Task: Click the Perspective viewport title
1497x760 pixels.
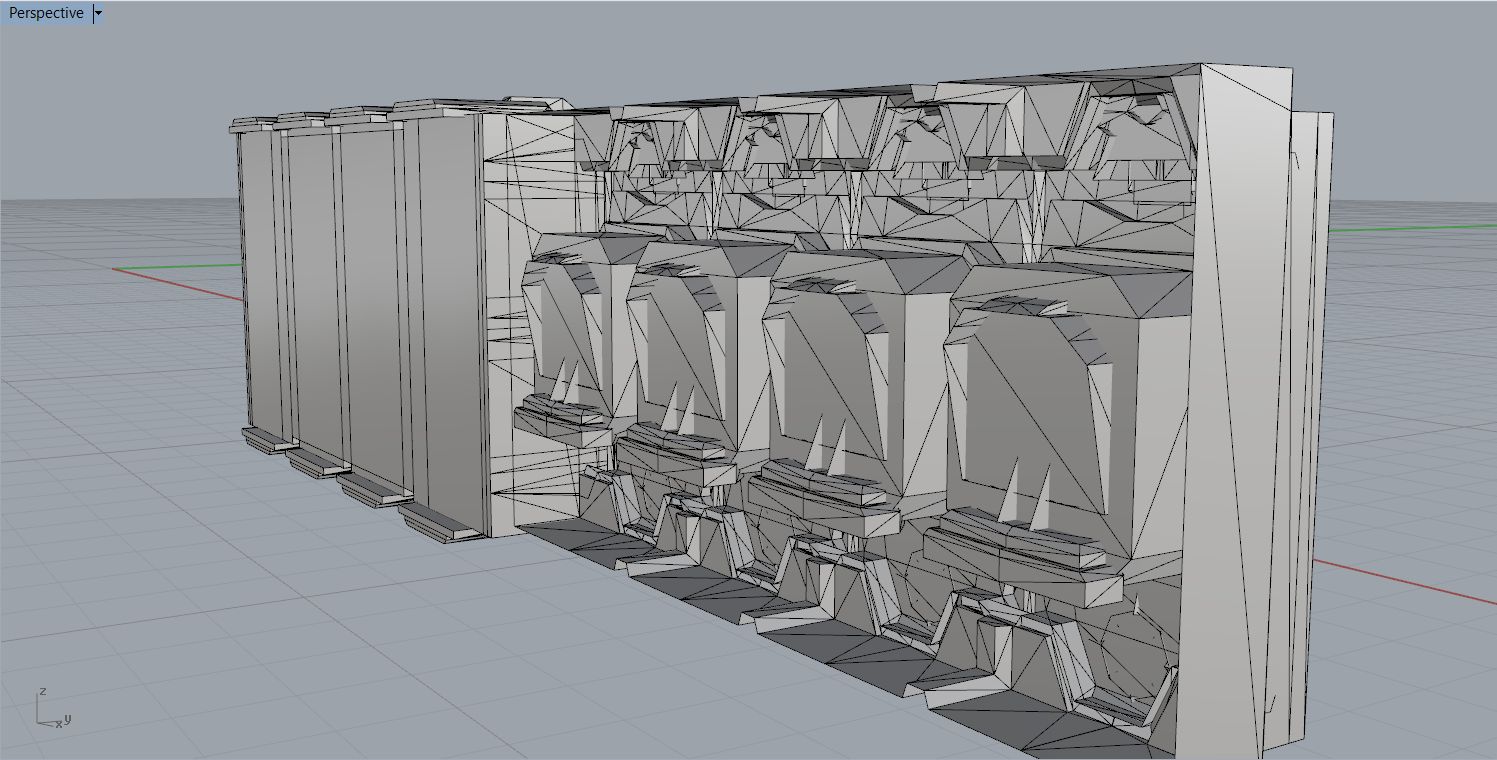Action: click(45, 13)
